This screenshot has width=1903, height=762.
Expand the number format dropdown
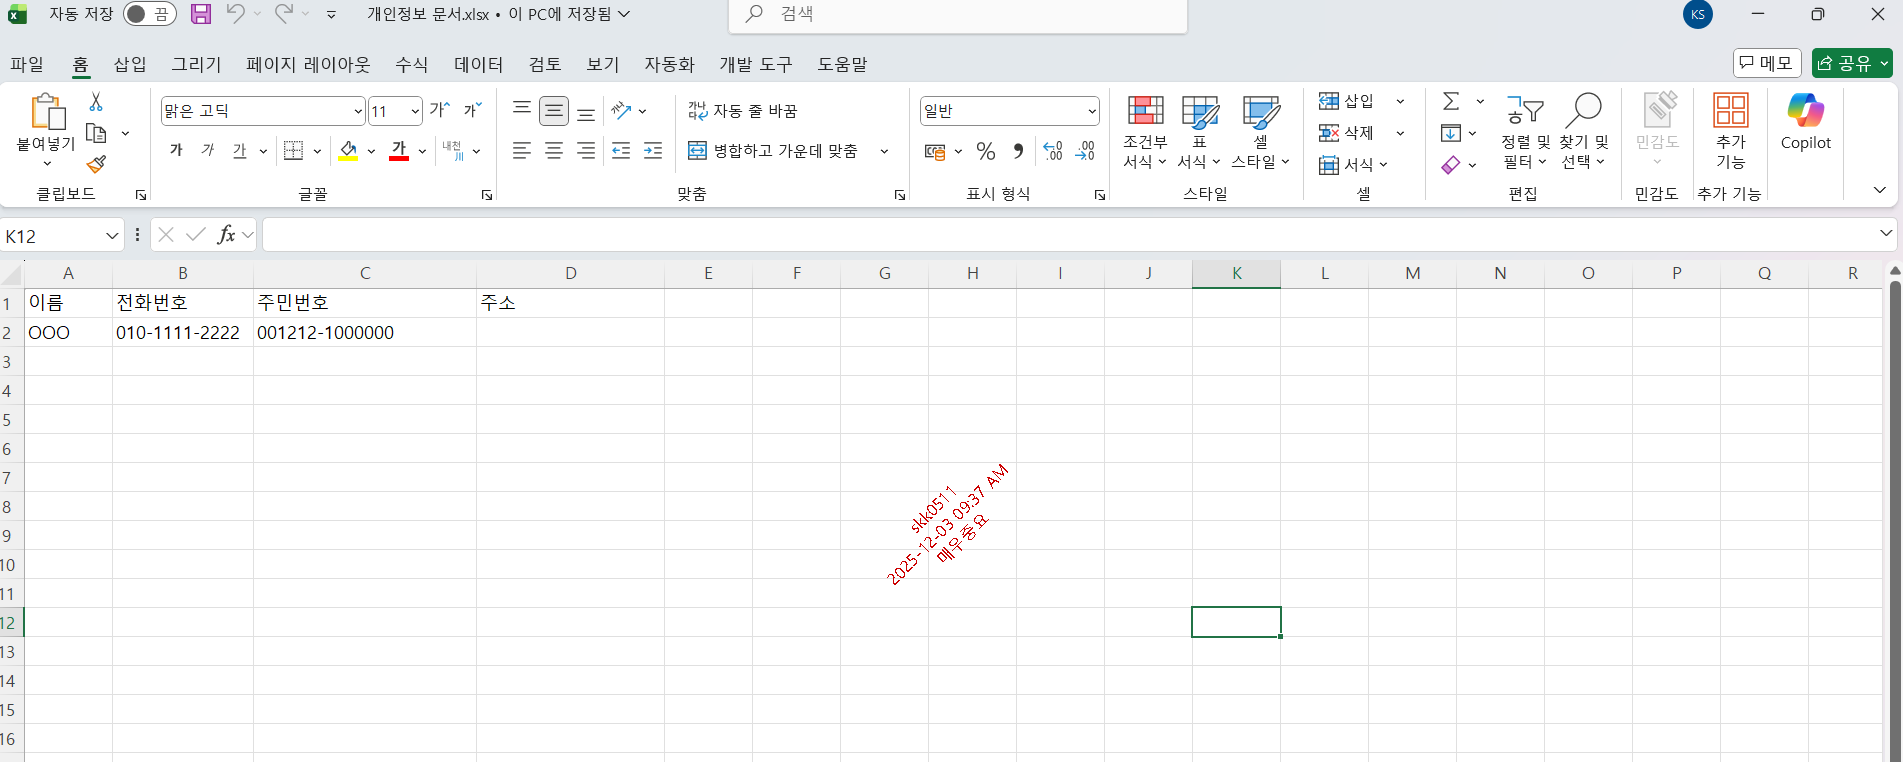pyautogui.click(x=1091, y=111)
